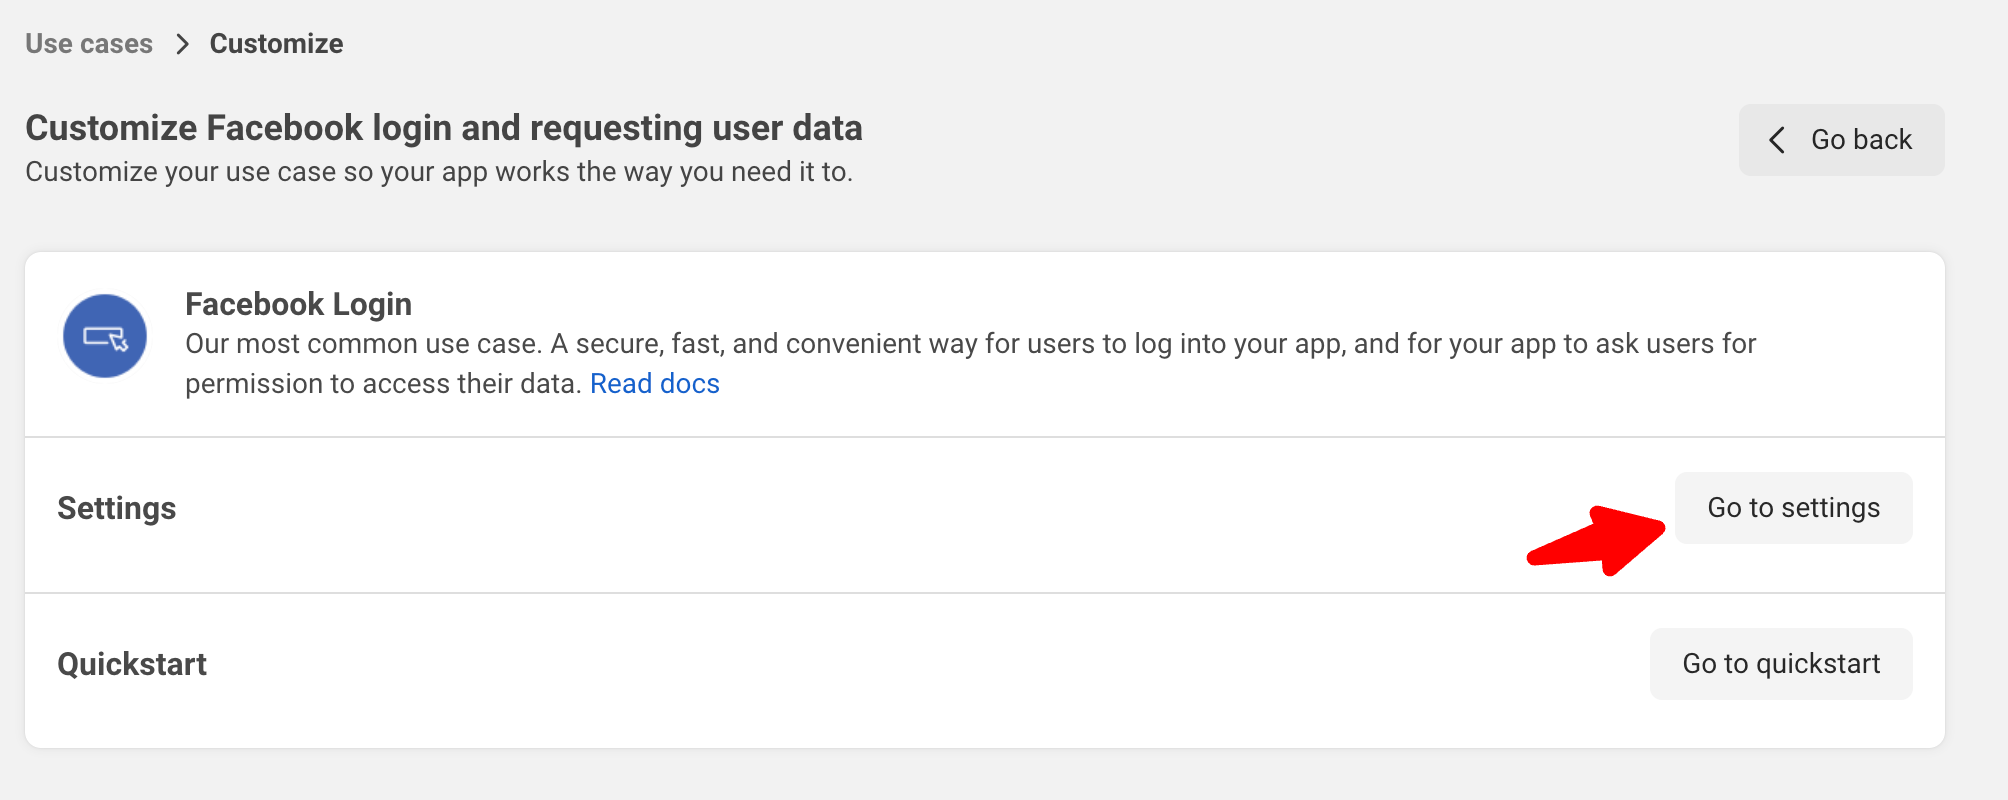Click the Facebook Login title
Image resolution: width=2008 pixels, height=800 pixels.
tap(298, 304)
